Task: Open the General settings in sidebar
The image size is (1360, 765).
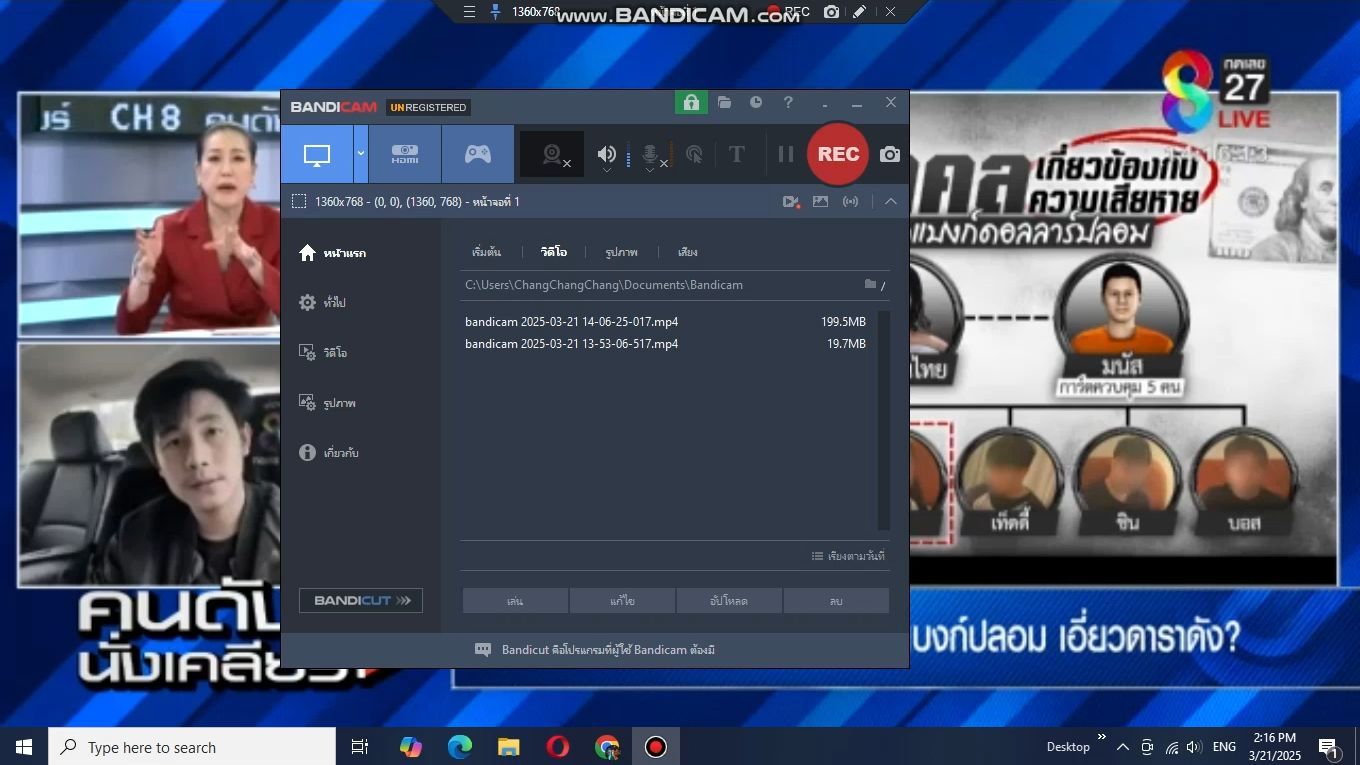Action: pyautogui.click(x=322, y=302)
